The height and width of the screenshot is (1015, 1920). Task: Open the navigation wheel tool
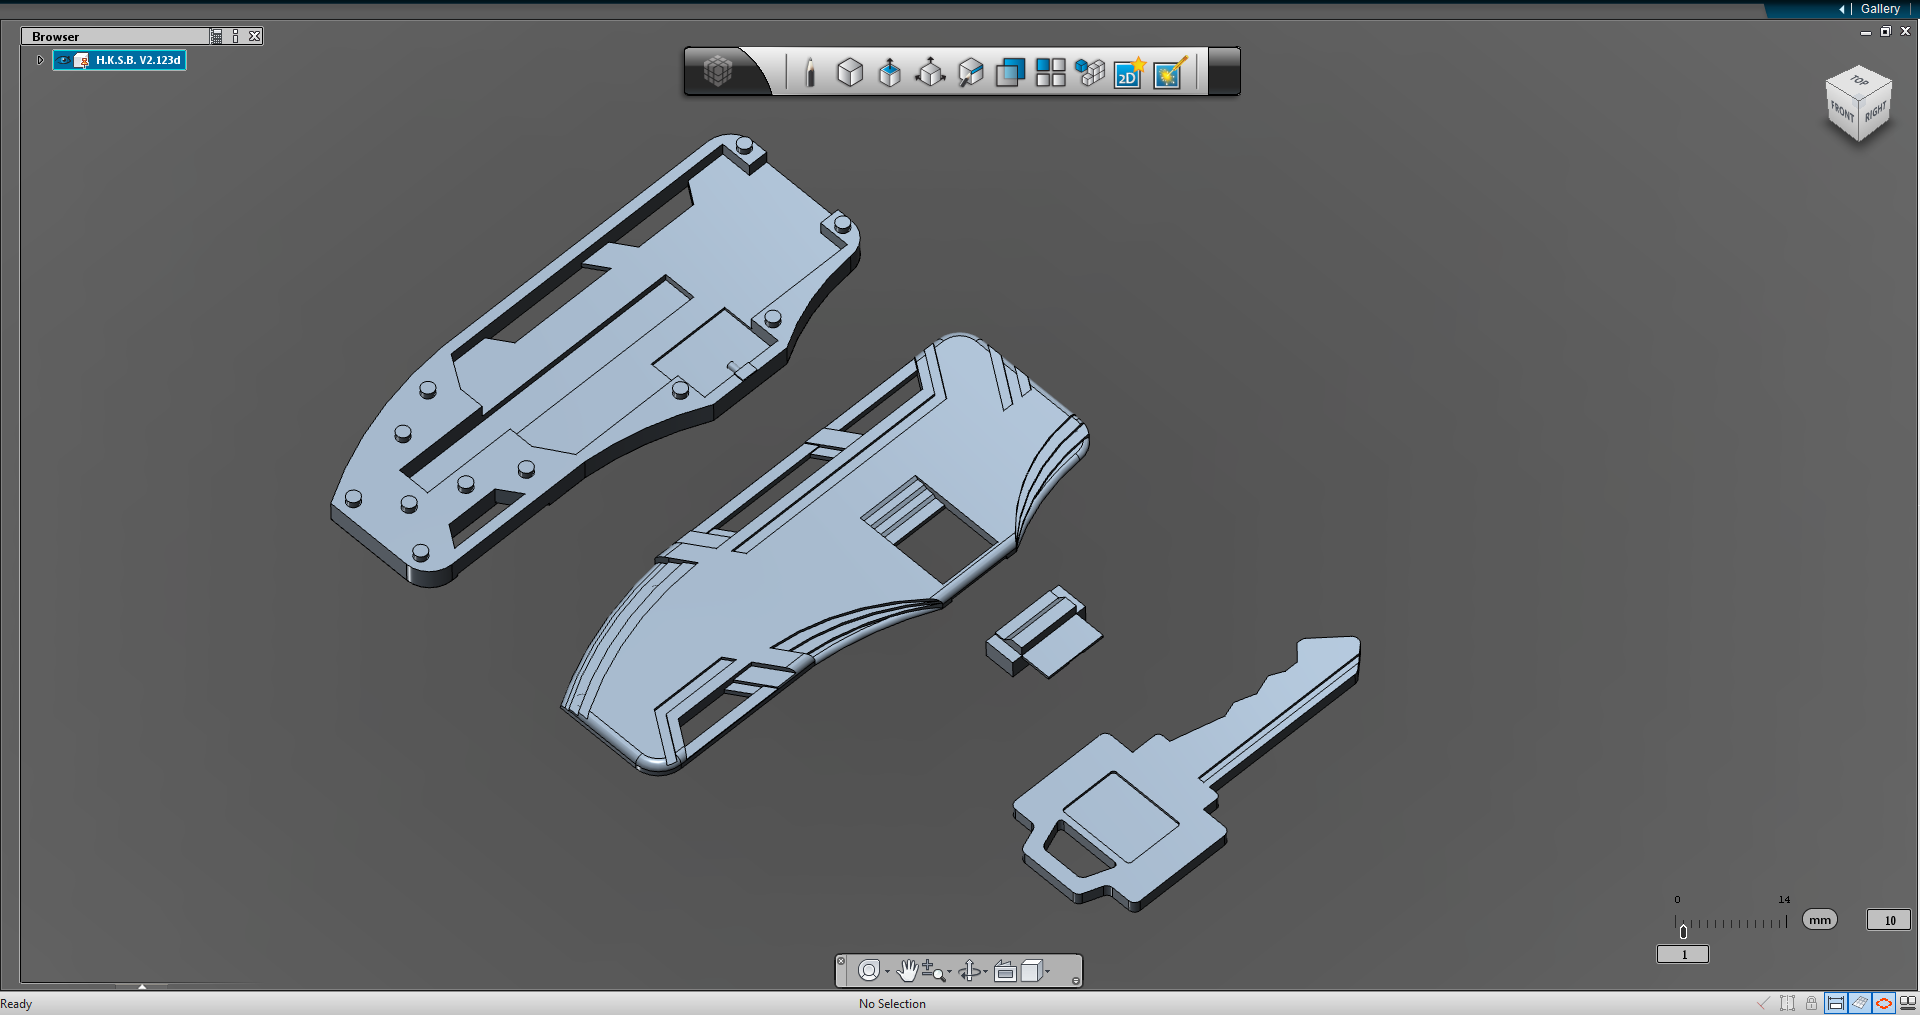coord(868,971)
